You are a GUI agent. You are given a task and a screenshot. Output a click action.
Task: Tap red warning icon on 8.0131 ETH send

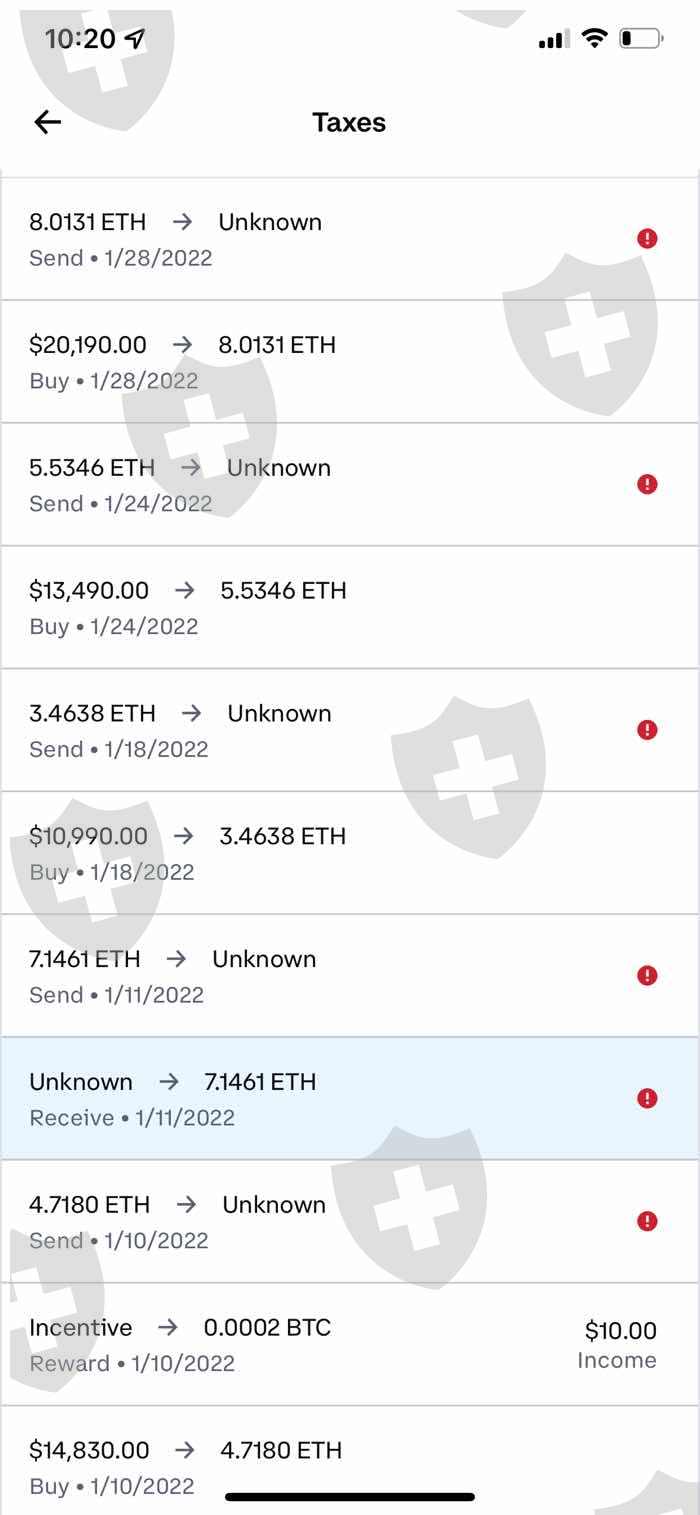tap(648, 238)
